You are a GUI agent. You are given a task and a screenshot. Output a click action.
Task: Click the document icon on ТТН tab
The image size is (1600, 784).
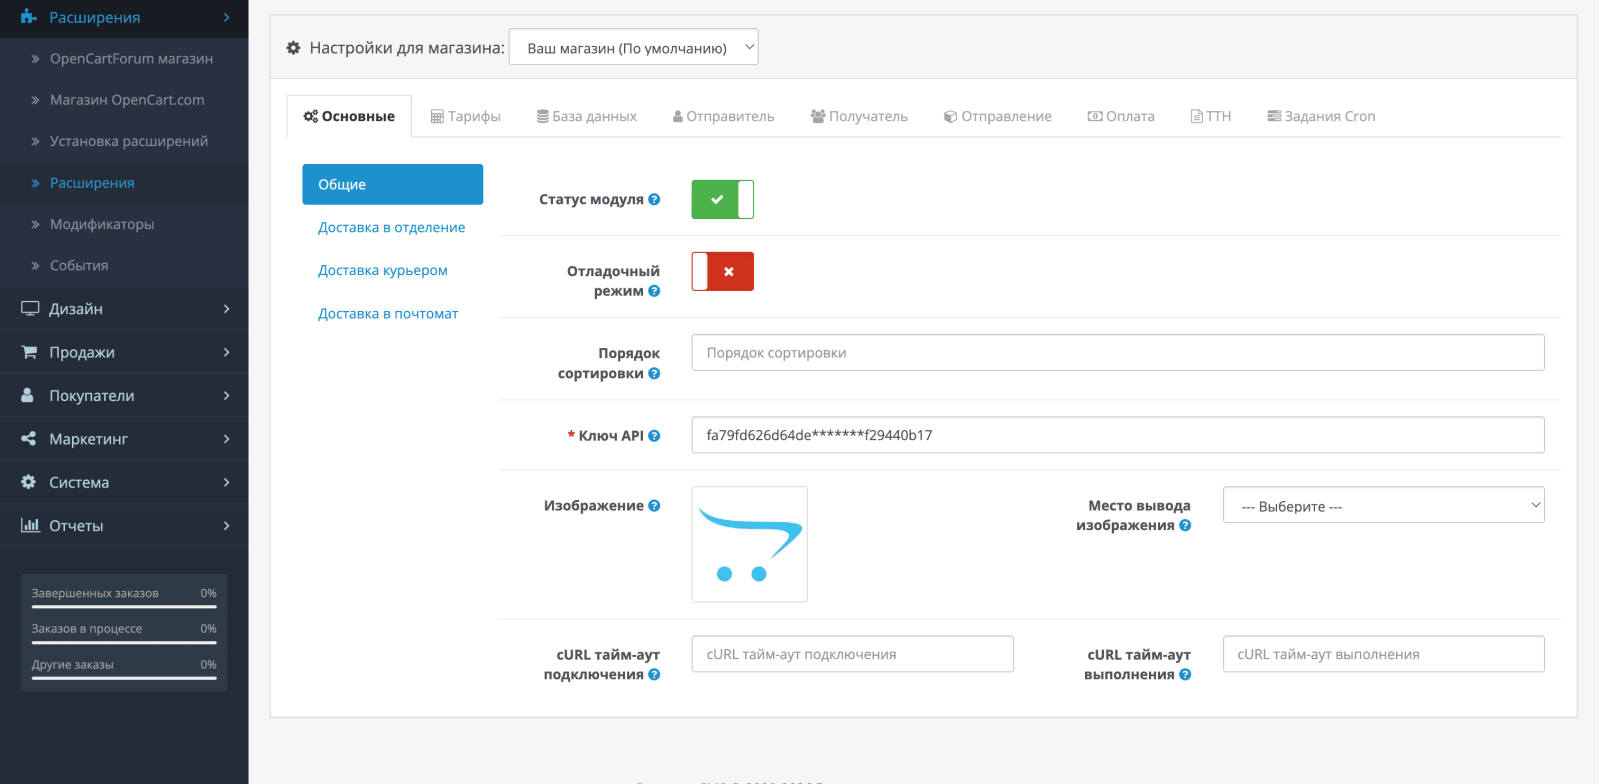[x=1197, y=116]
